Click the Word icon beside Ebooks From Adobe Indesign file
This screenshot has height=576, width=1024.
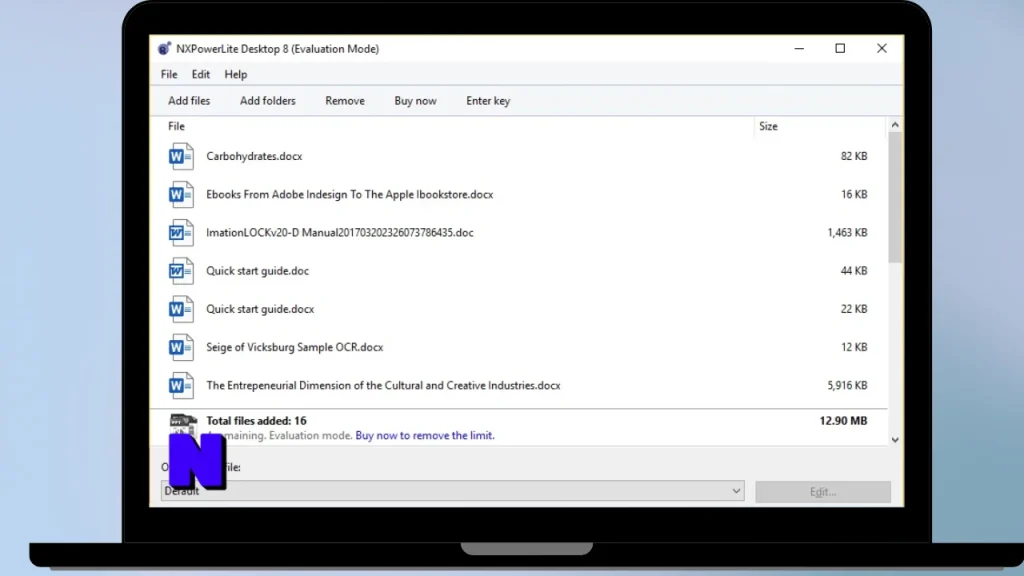181,195
